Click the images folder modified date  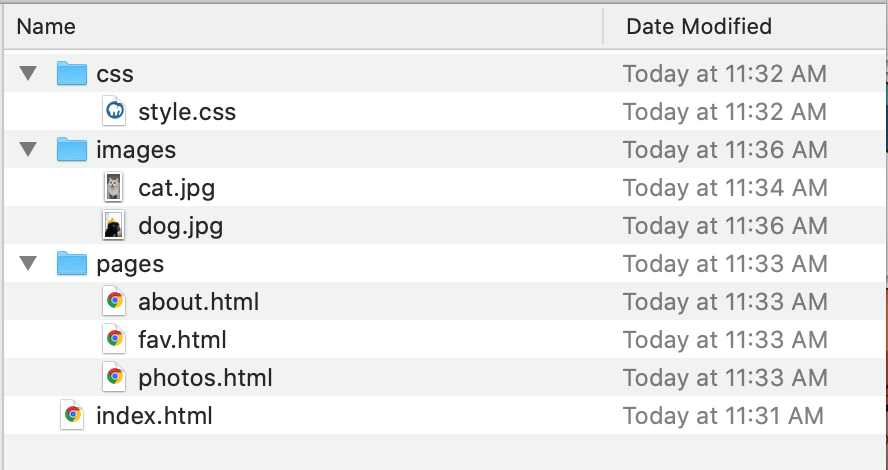coord(725,150)
